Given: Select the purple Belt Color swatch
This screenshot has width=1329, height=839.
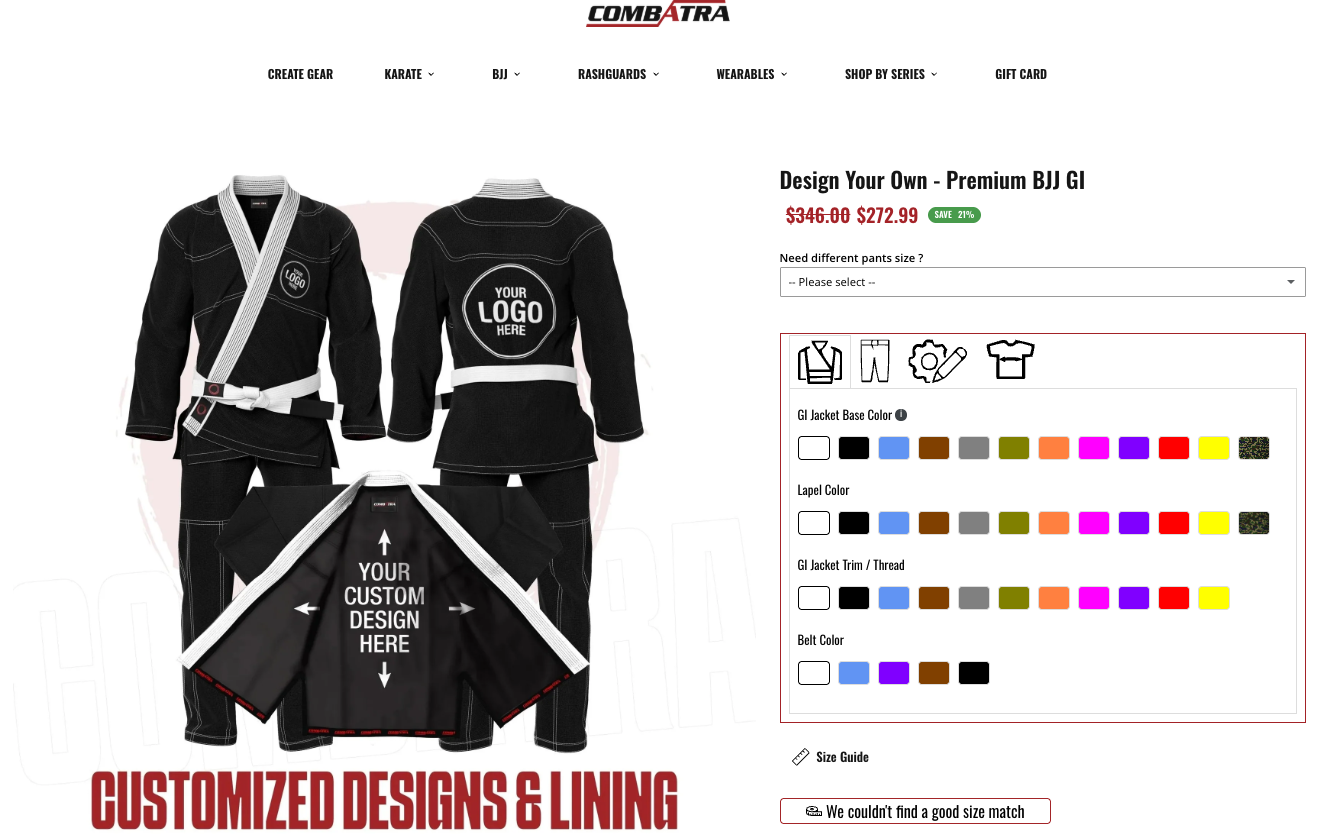Looking at the screenshot, I should coord(894,673).
